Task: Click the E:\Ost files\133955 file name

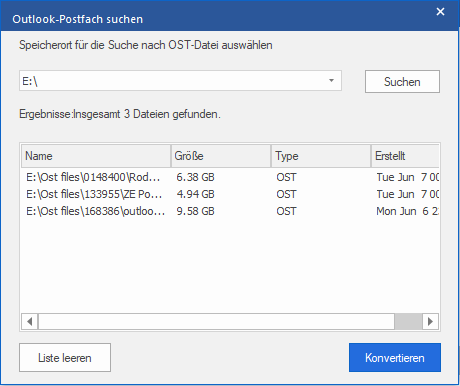Action: click(x=94, y=194)
